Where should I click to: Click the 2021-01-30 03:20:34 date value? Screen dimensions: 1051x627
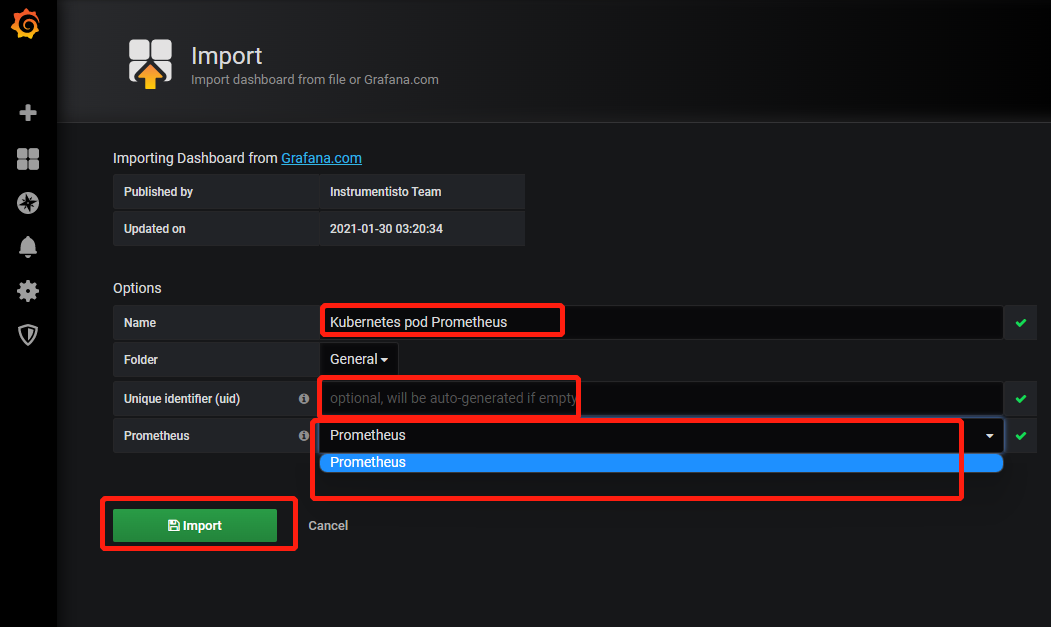click(x=386, y=229)
